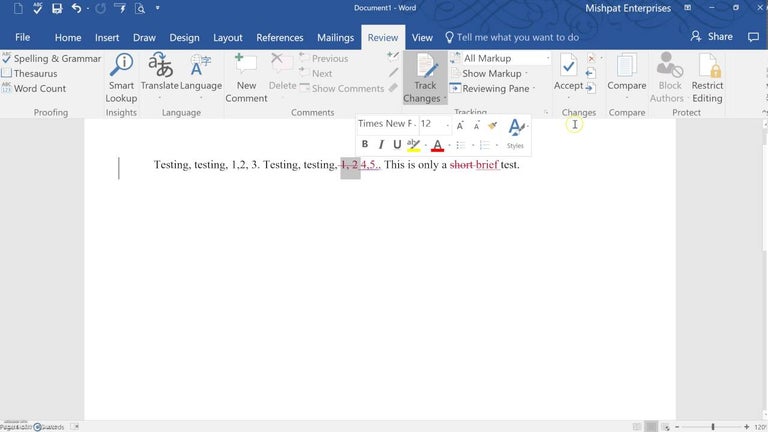
Task: Go to the Previous comment
Action: coord(324,58)
